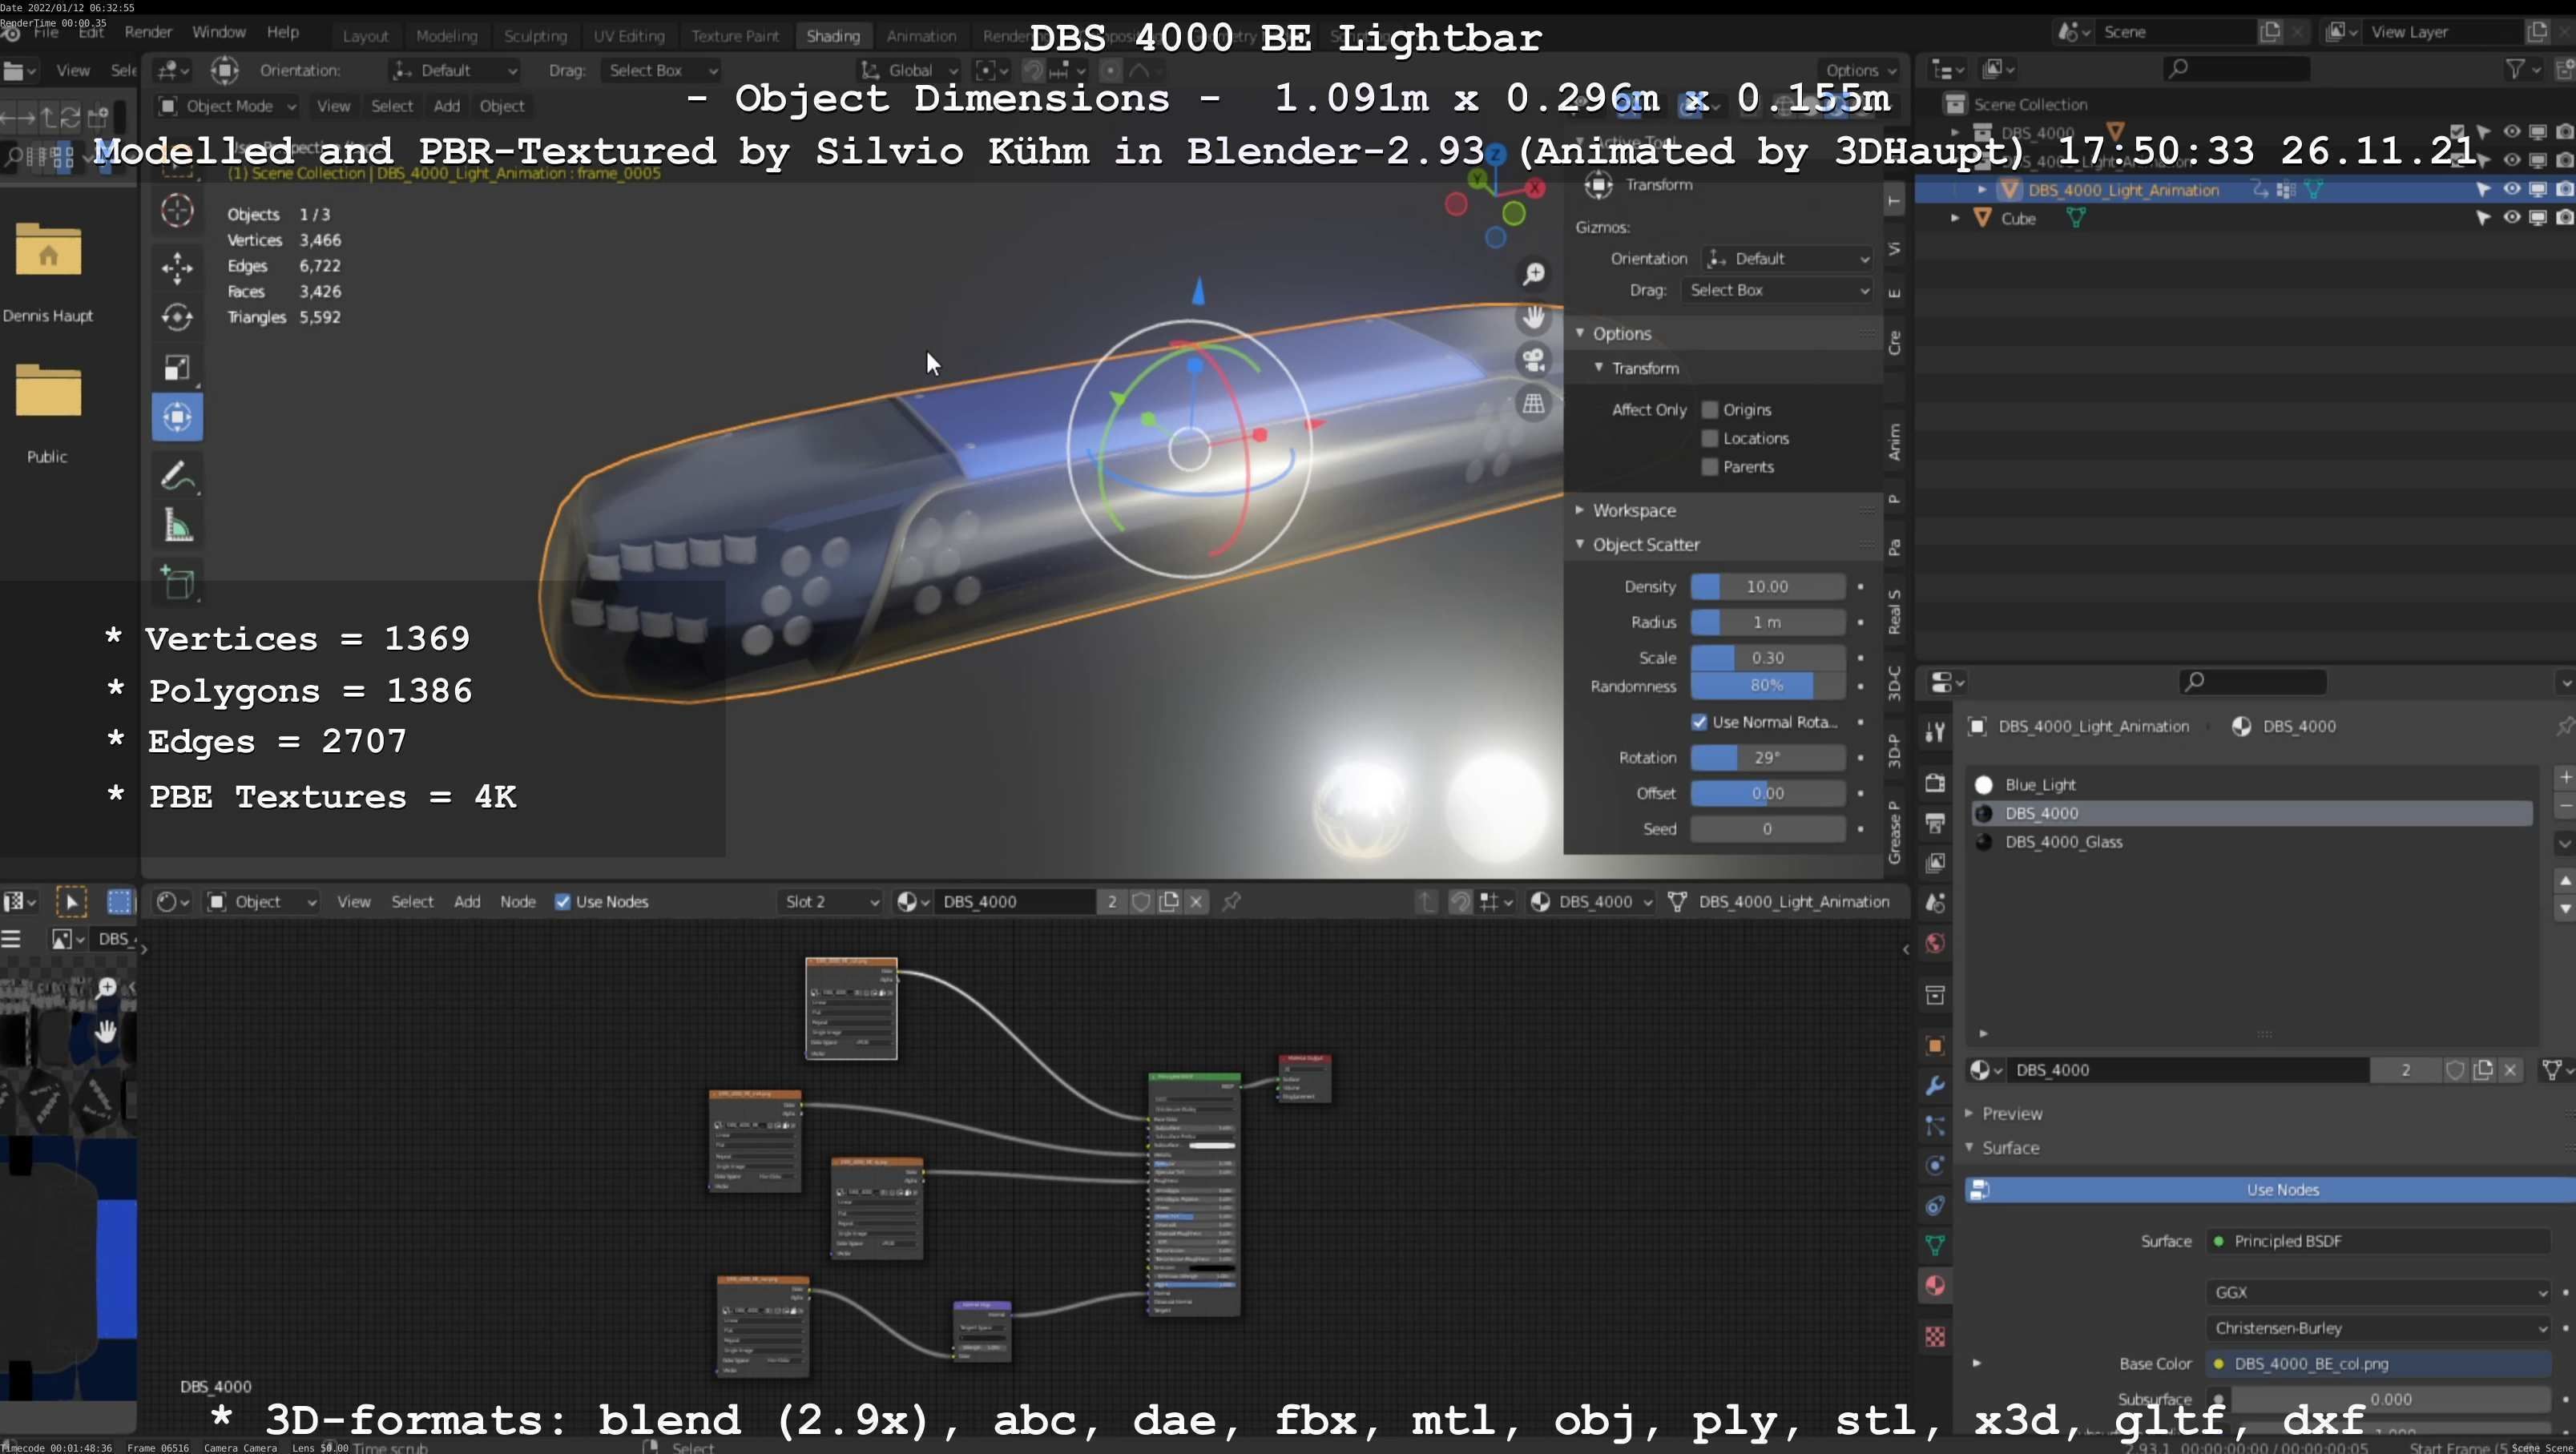
Task: Open Texture properties checker icon
Action: click(1935, 1337)
